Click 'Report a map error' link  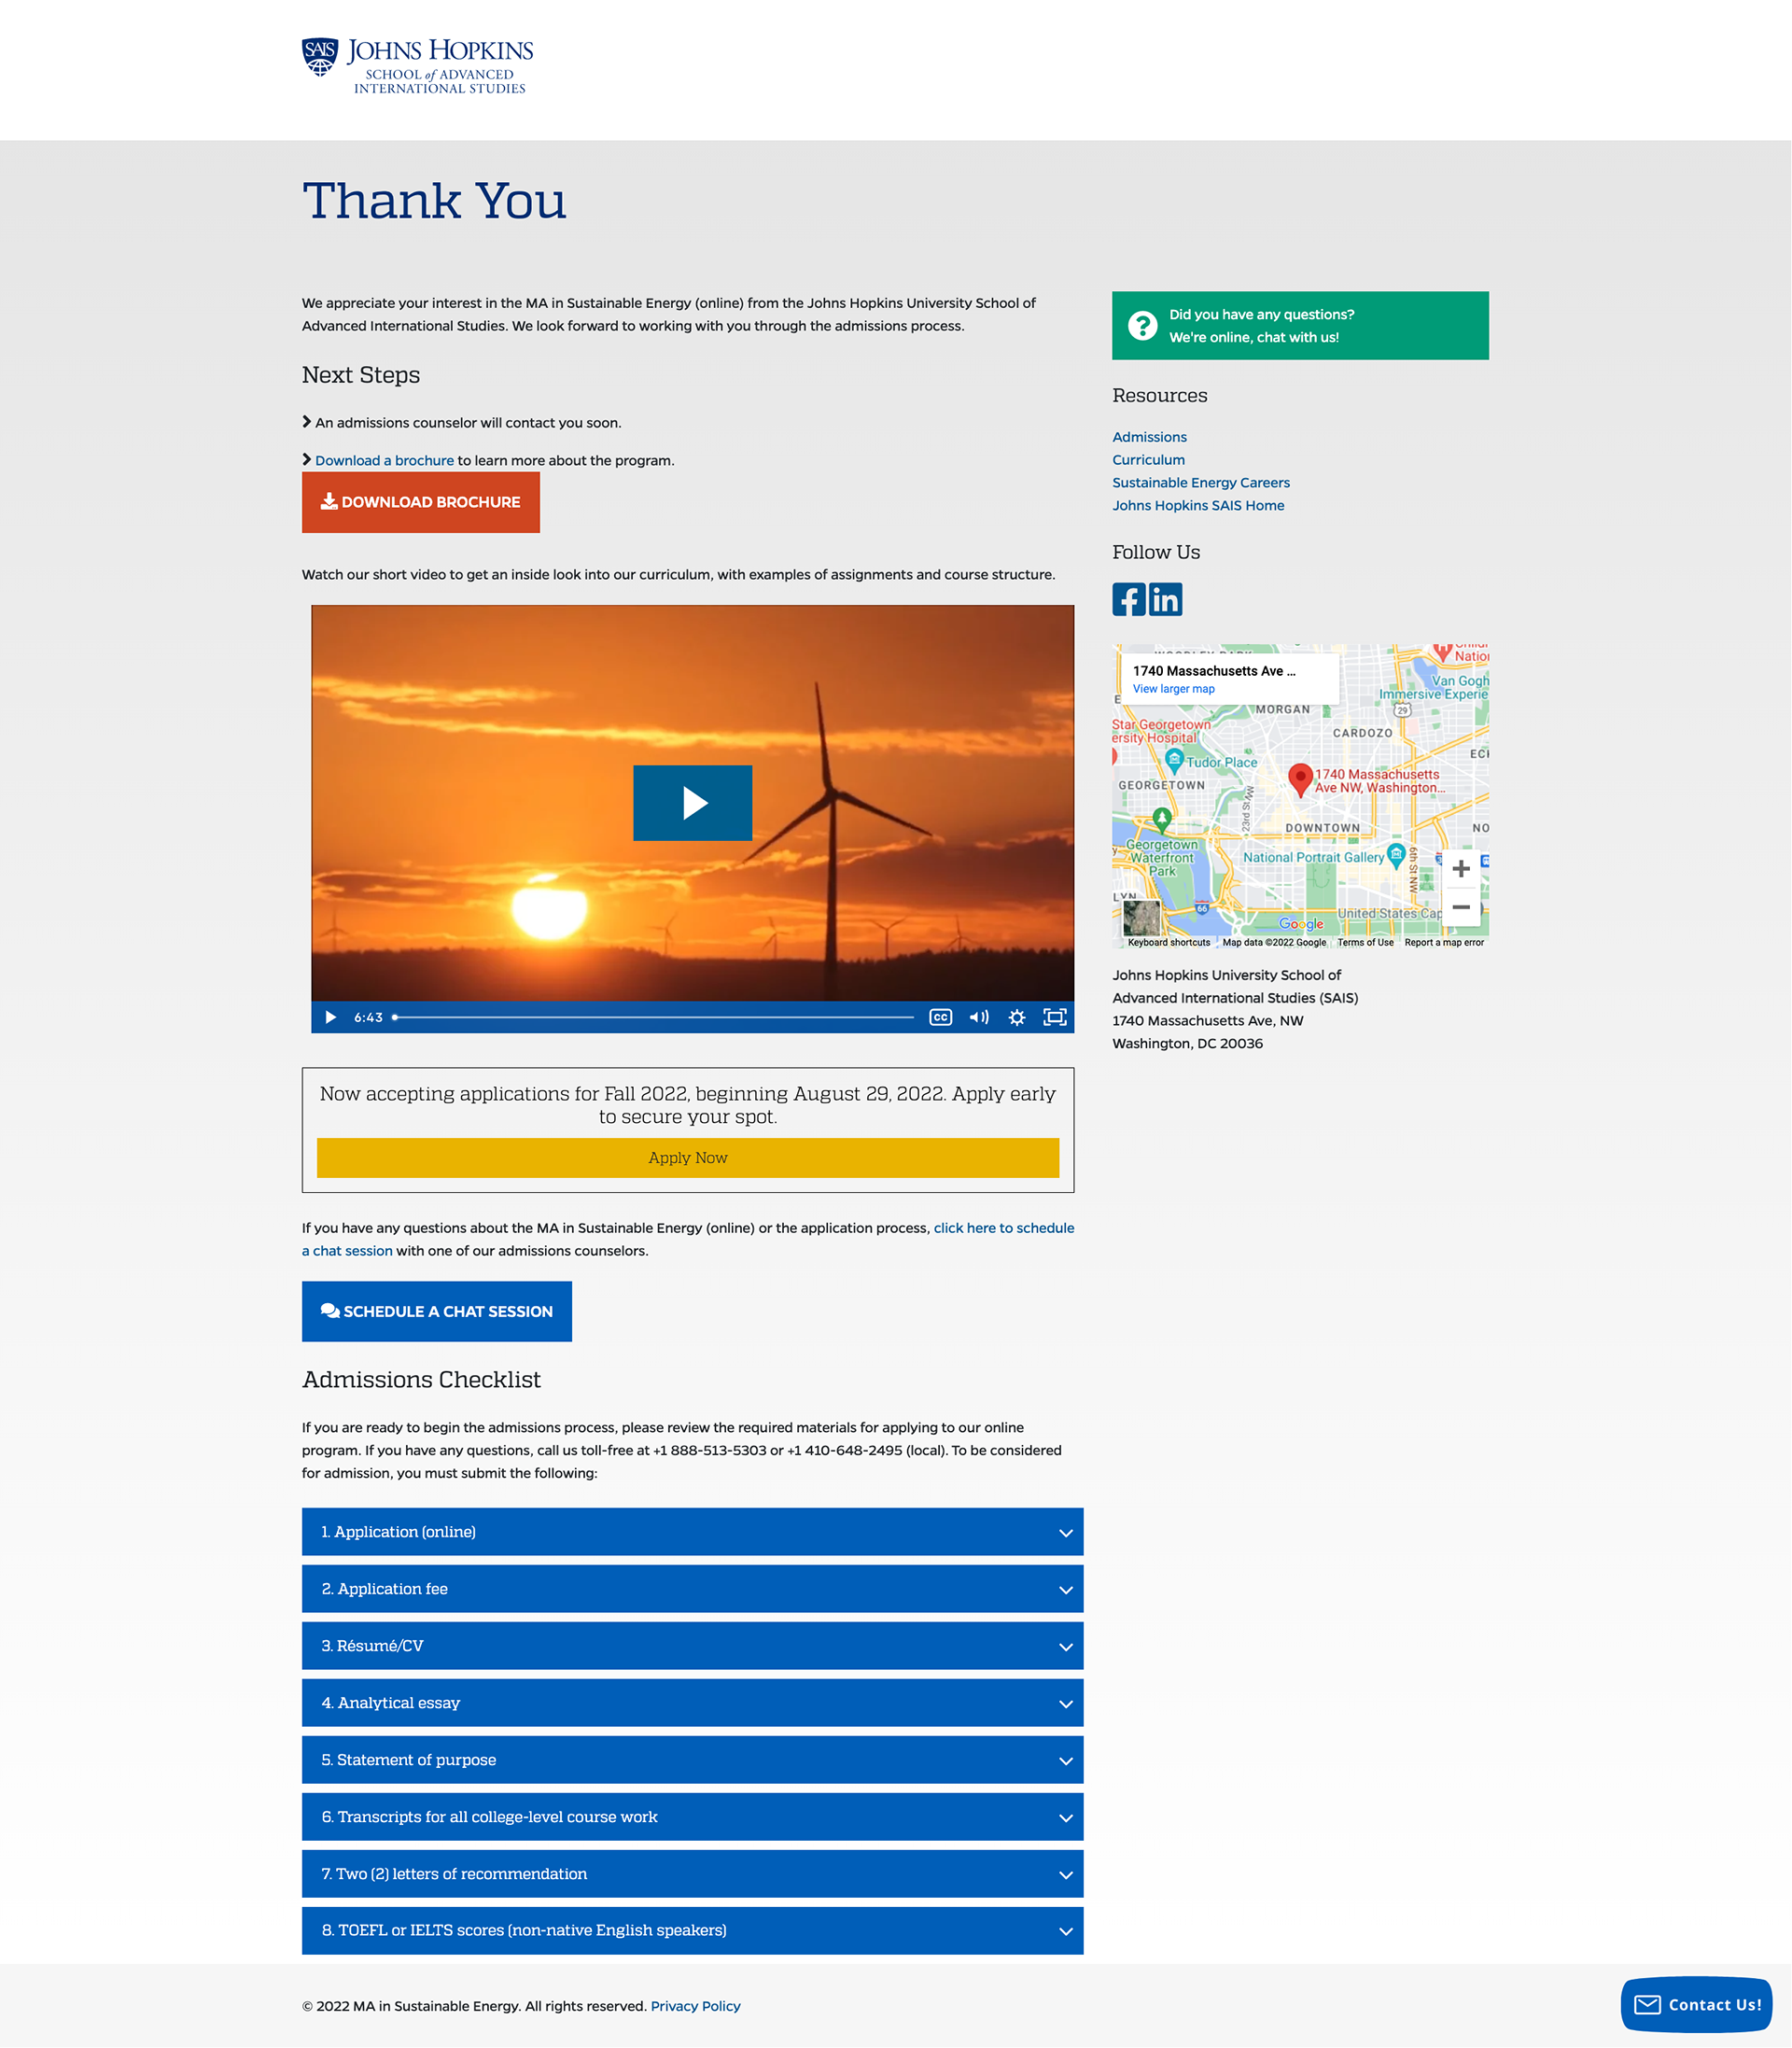tap(1444, 942)
